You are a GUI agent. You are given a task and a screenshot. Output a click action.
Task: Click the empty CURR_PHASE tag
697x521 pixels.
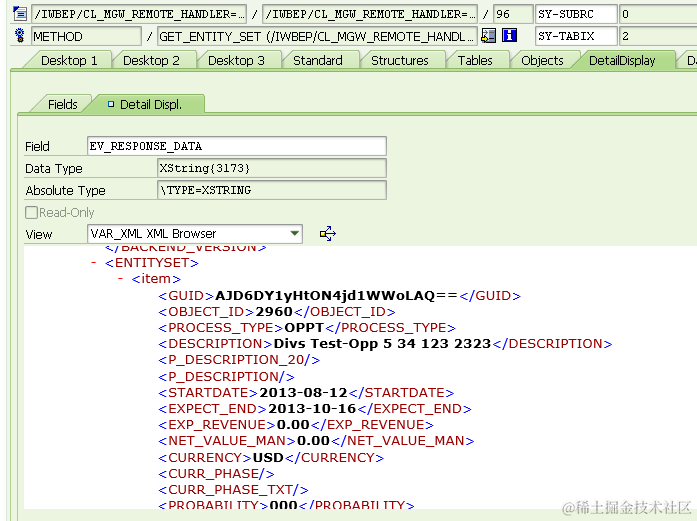216,473
